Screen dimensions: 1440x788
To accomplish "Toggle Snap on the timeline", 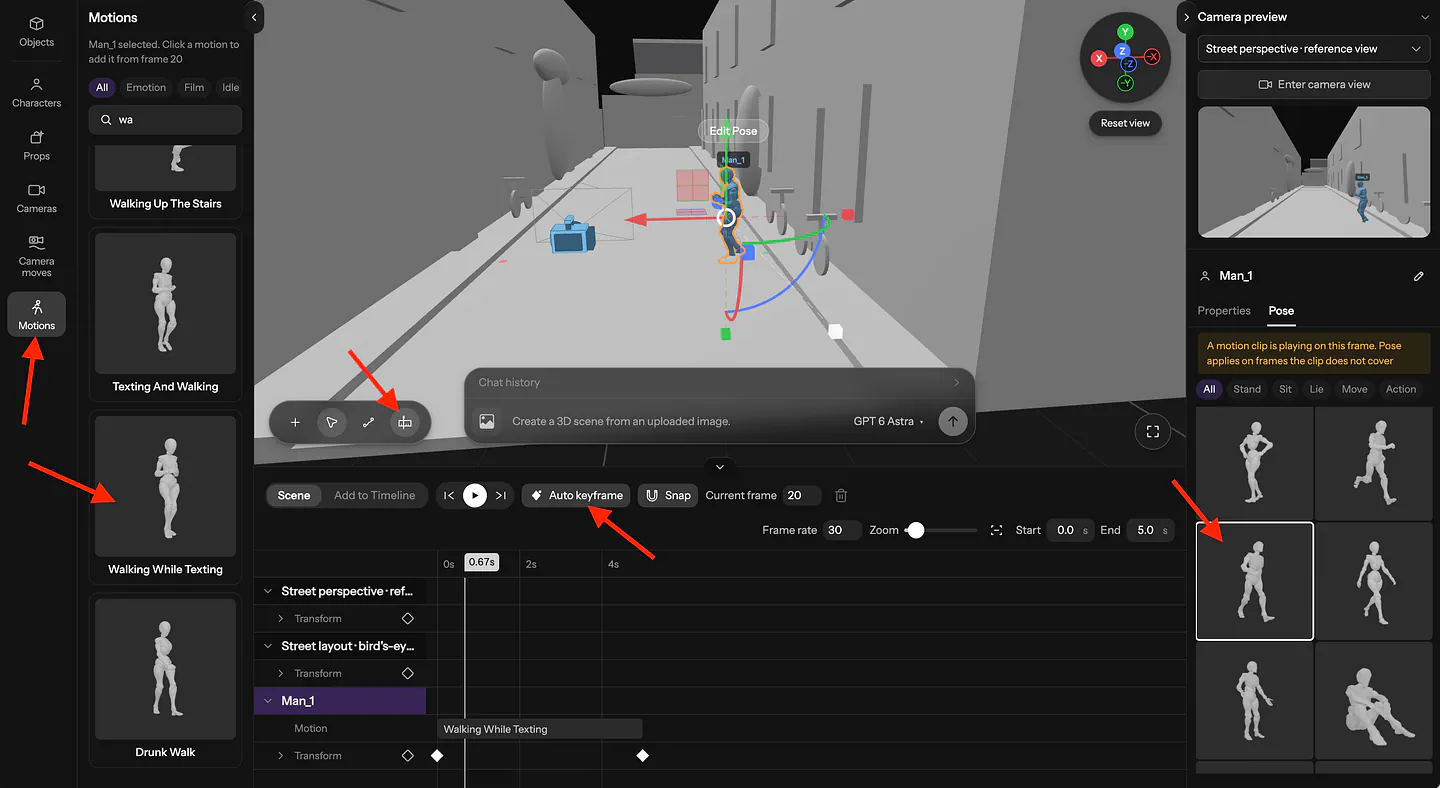I will point(668,495).
